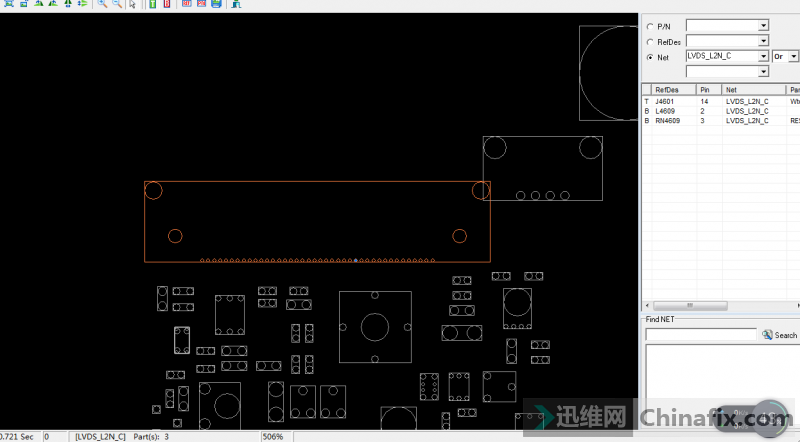Image resolution: width=800 pixels, height=442 pixels.
Task: Select the P/N radio button
Action: click(650, 27)
